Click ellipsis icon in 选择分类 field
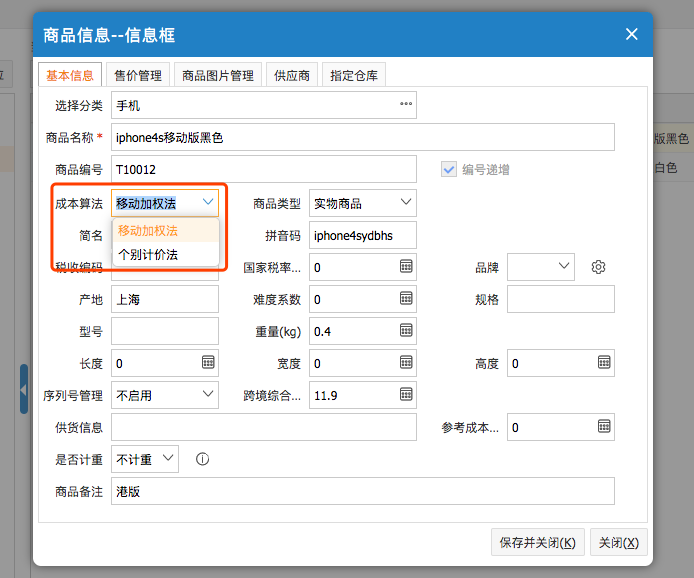The width and height of the screenshot is (694, 578). click(x=406, y=104)
